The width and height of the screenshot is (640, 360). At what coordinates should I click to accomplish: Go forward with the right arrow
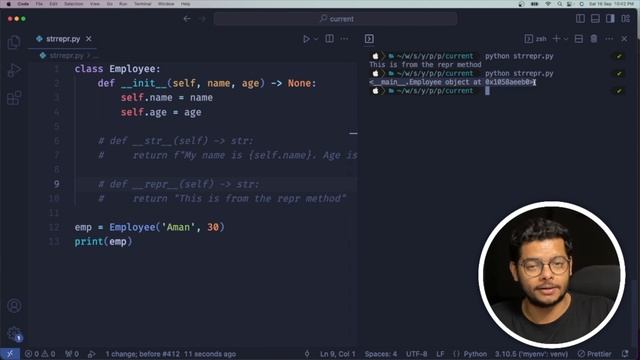202,19
